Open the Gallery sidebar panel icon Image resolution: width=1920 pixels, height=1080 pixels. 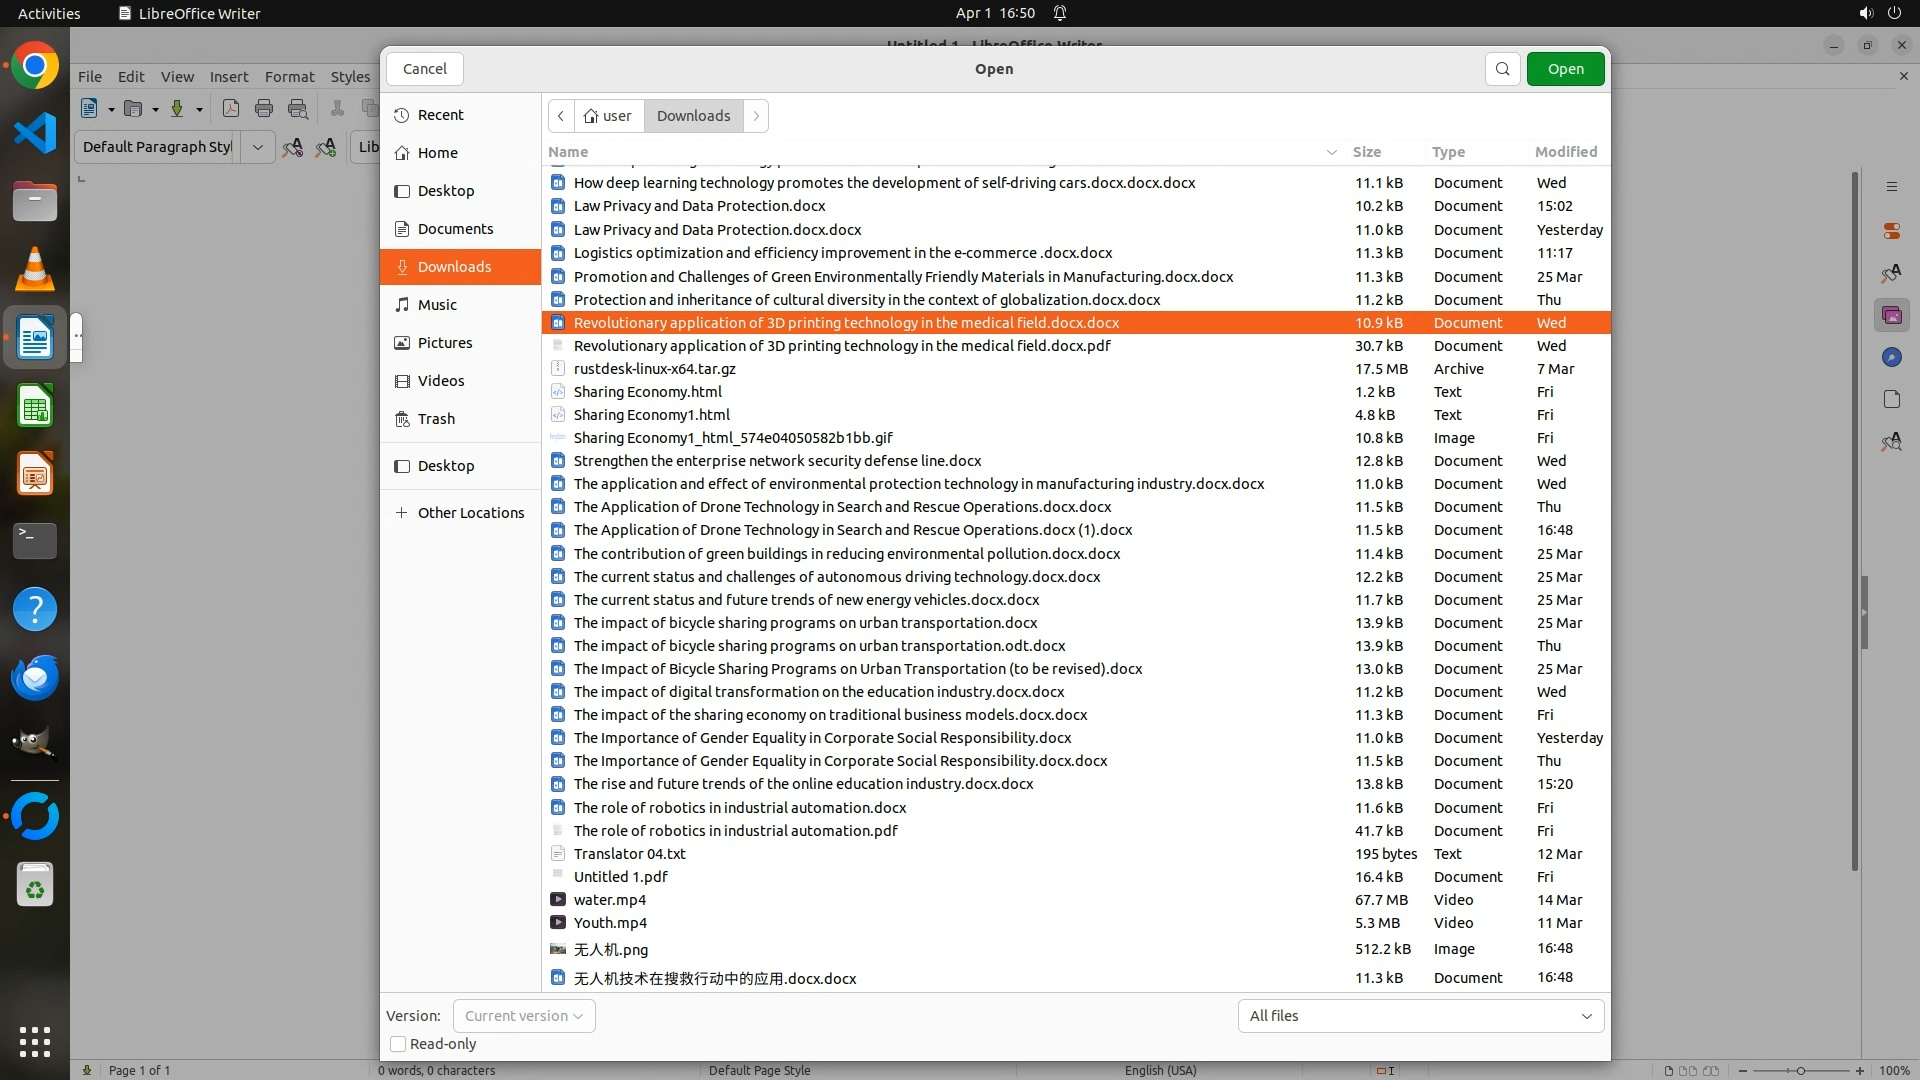click(1891, 316)
